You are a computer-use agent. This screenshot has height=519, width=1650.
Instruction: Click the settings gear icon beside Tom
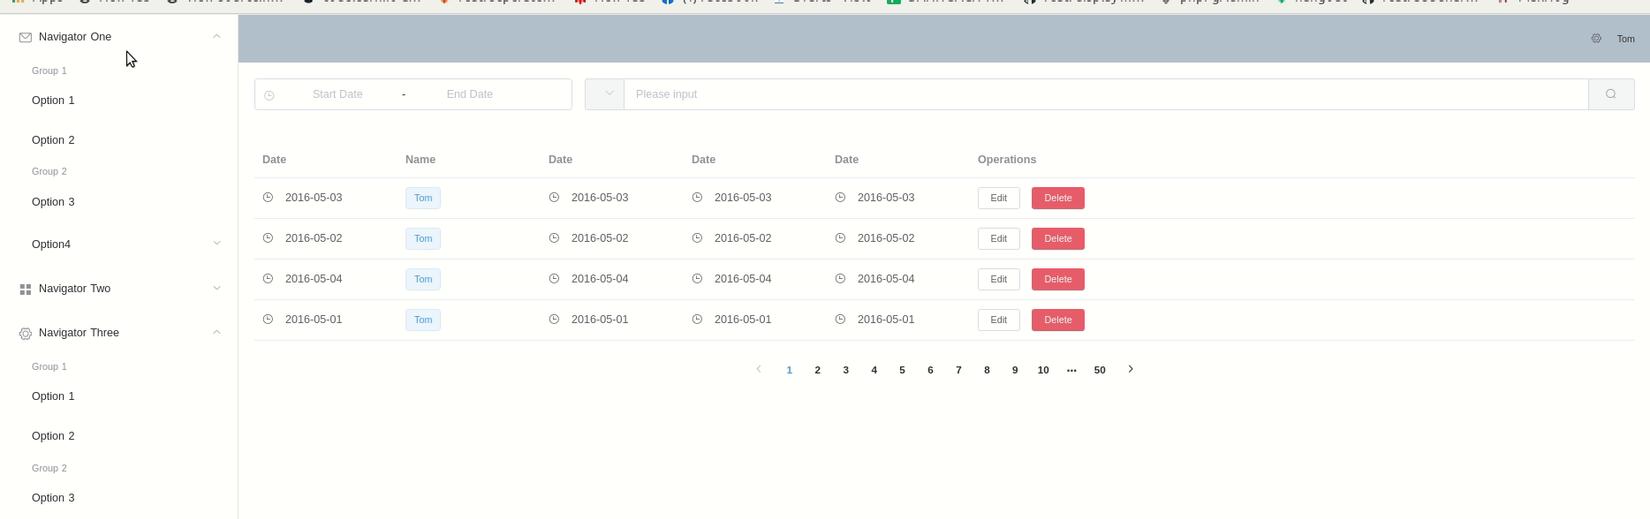(x=1596, y=38)
